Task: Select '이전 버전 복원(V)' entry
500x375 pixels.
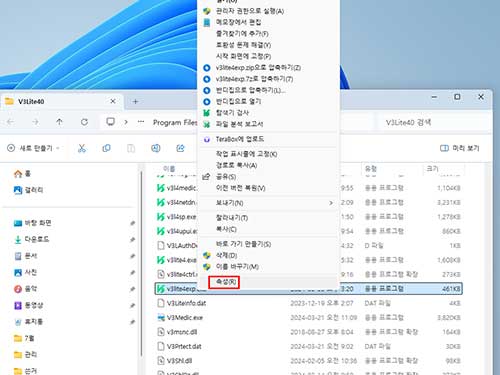Action: click(240, 188)
